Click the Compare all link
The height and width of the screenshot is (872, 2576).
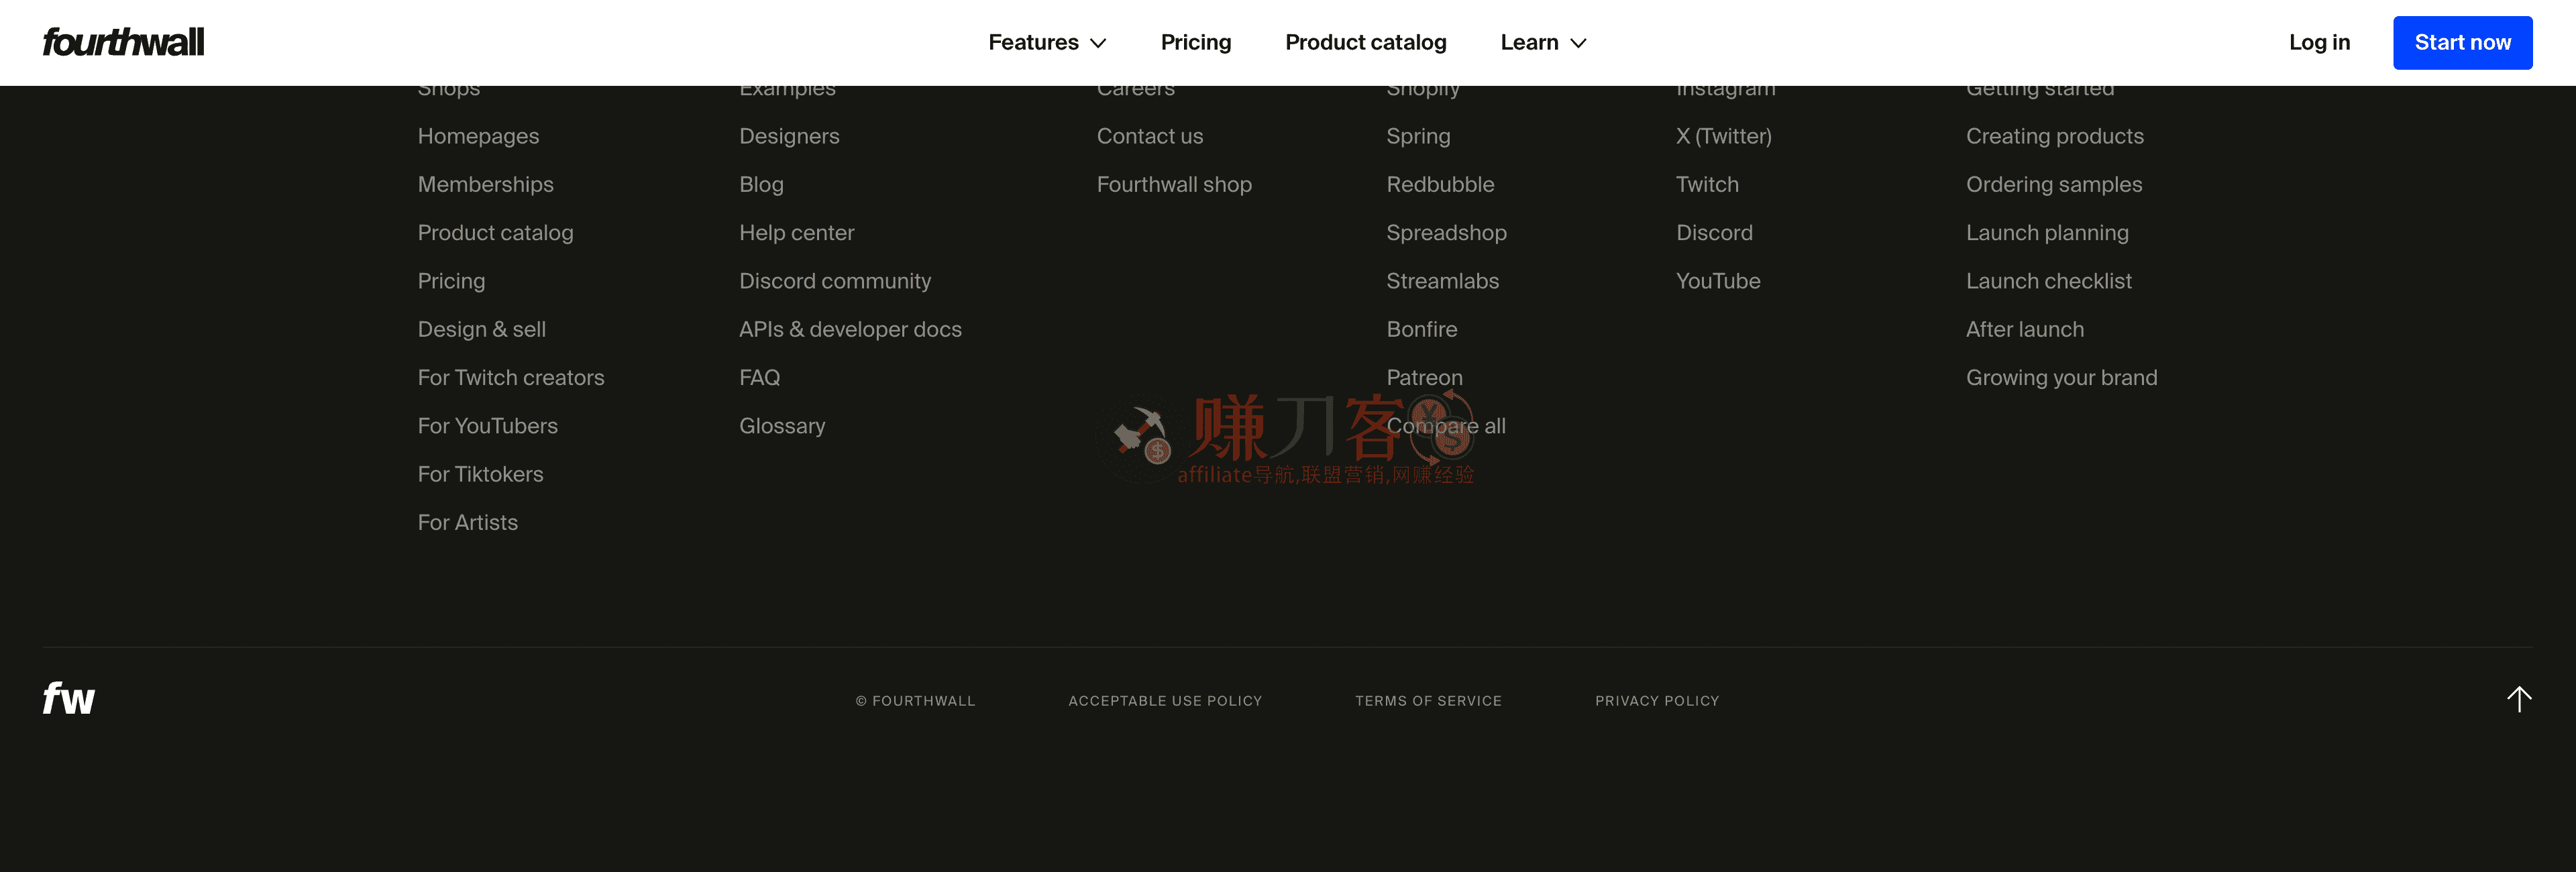tap(1445, 426)
